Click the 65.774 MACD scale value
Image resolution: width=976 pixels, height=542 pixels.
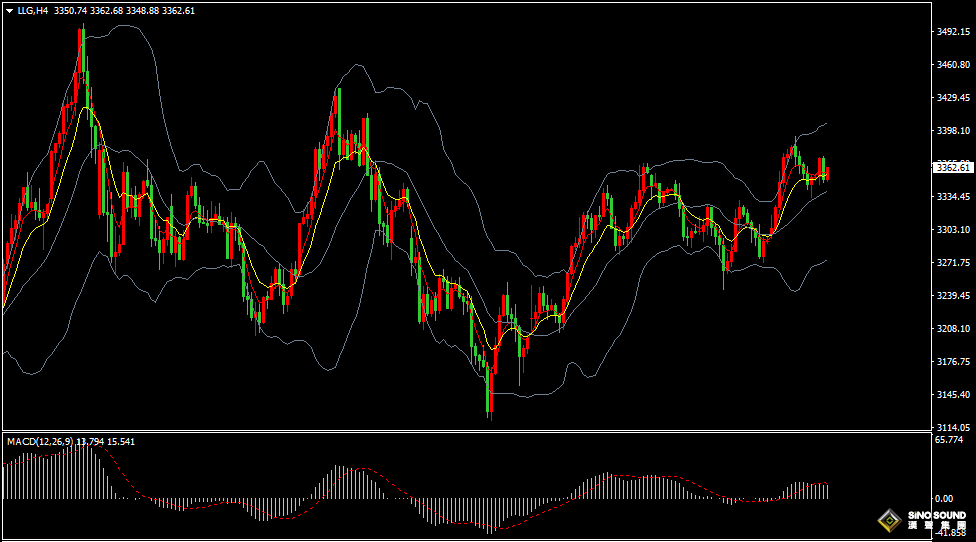(949, 439)
